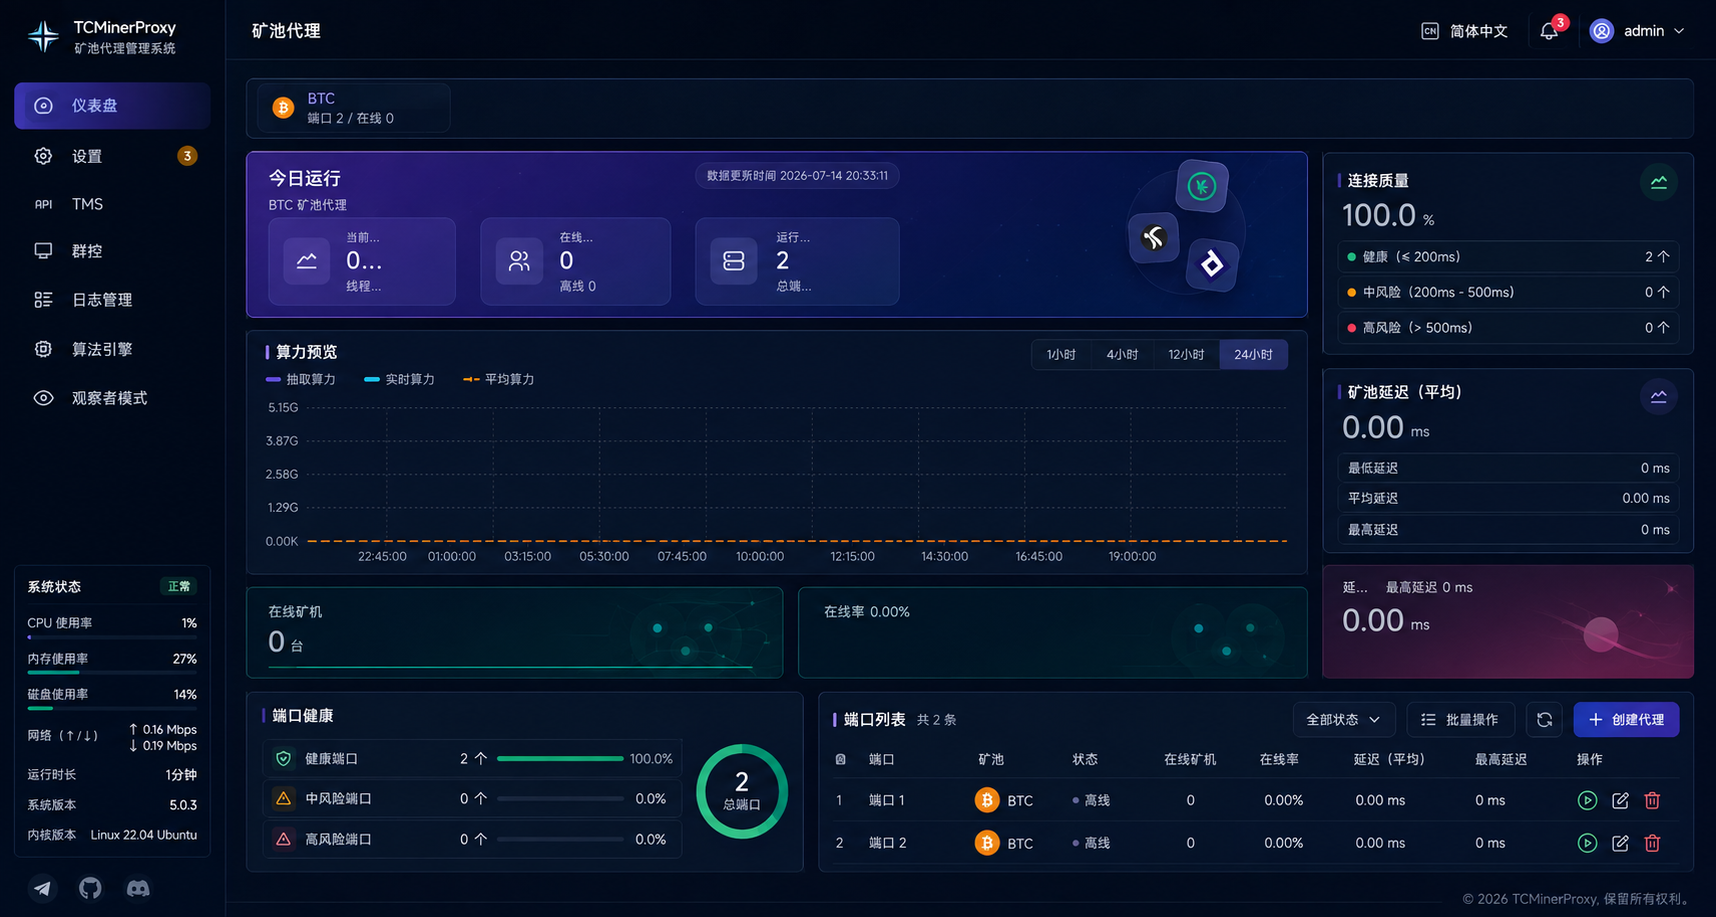This screenshot has height=917, width=1716.
Task: Open 观察者模式 in sidebar
Action: coord(112,398)
